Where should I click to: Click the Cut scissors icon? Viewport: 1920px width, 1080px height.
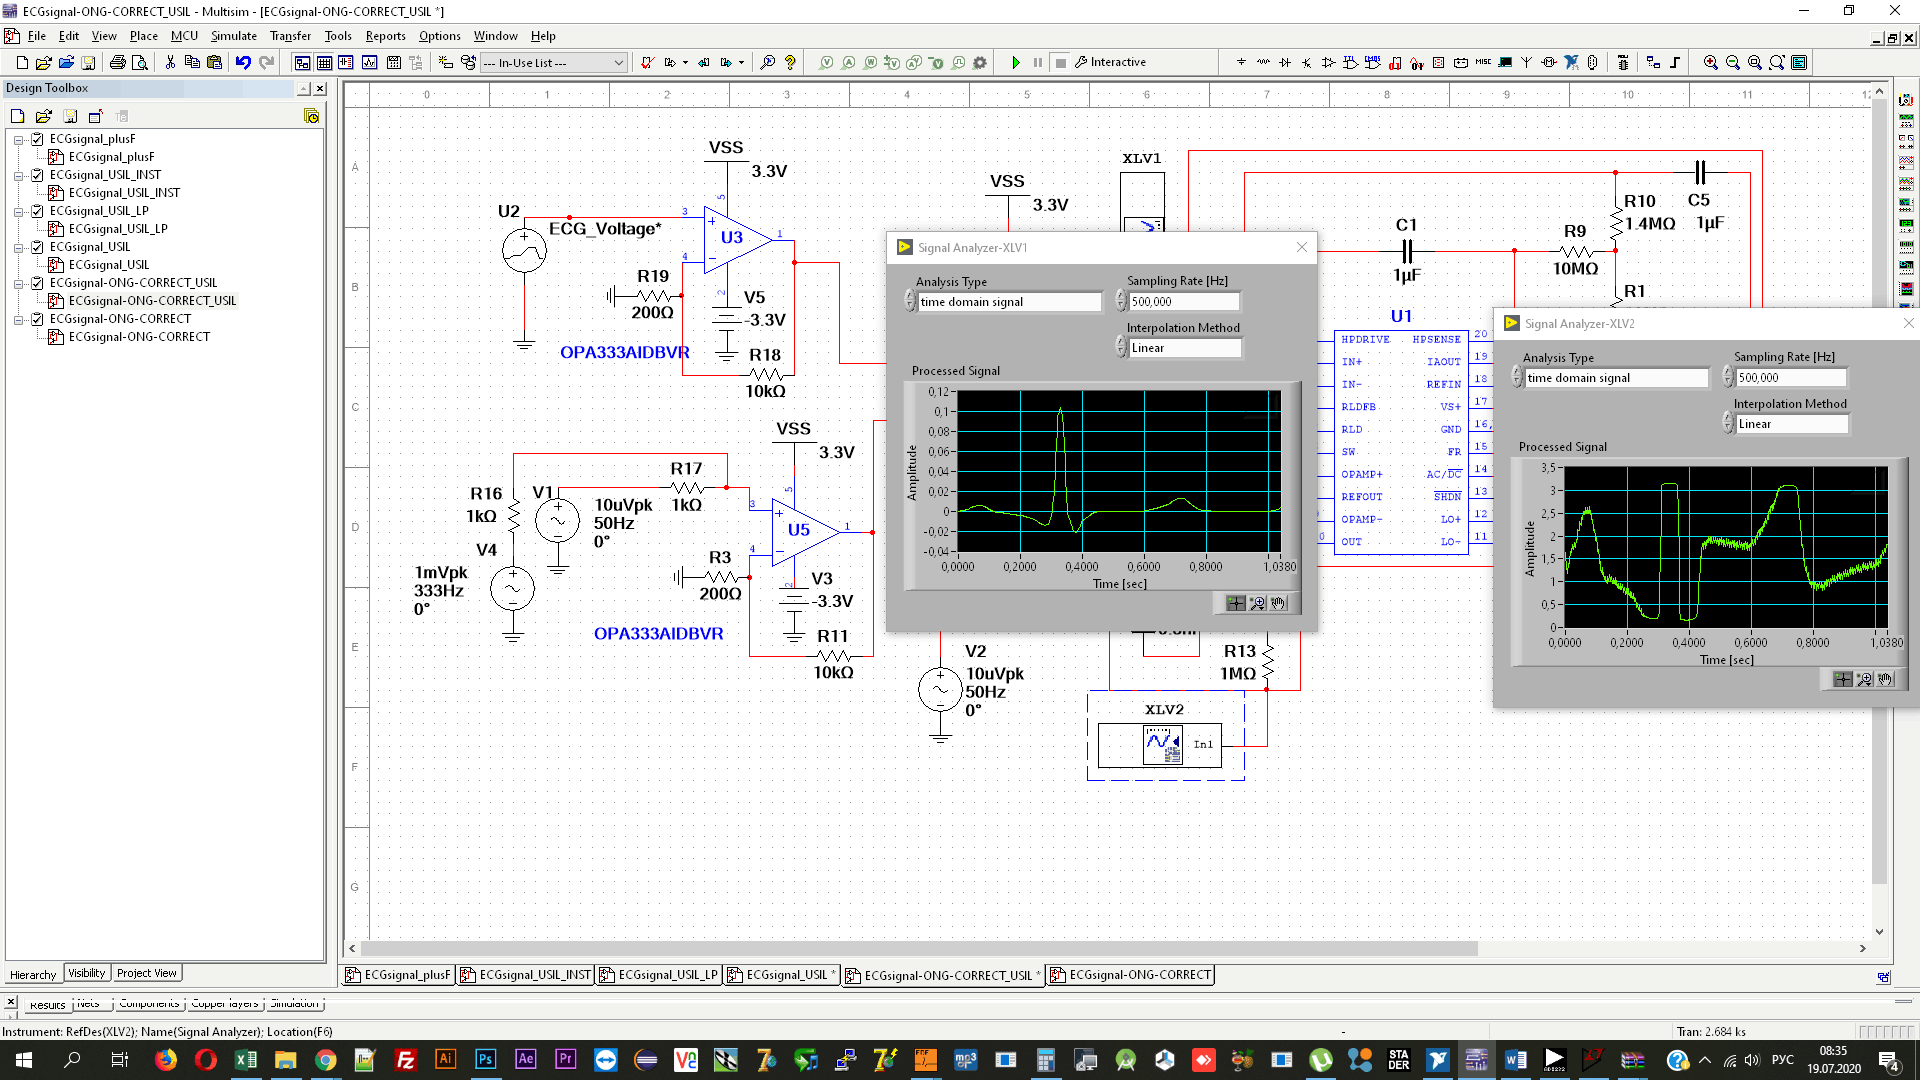pyautogui.click(x=170, y=62)
